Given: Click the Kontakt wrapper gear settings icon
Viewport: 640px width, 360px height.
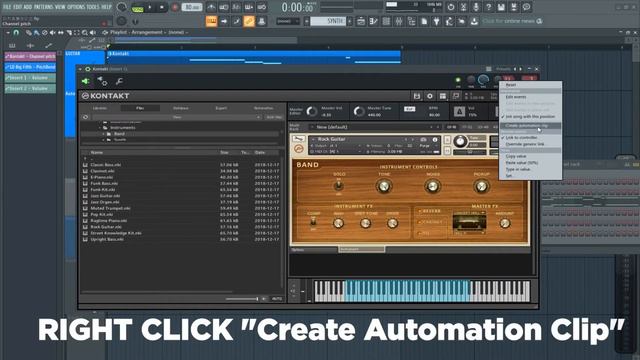Looking at the screenshot, I should [102, 82].
